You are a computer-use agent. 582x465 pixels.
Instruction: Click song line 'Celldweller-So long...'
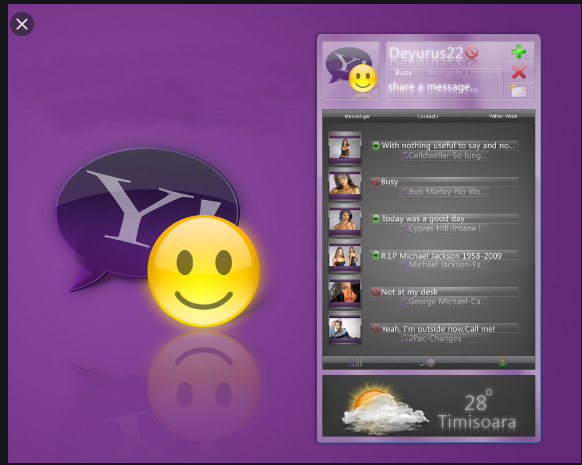(448, 155)
